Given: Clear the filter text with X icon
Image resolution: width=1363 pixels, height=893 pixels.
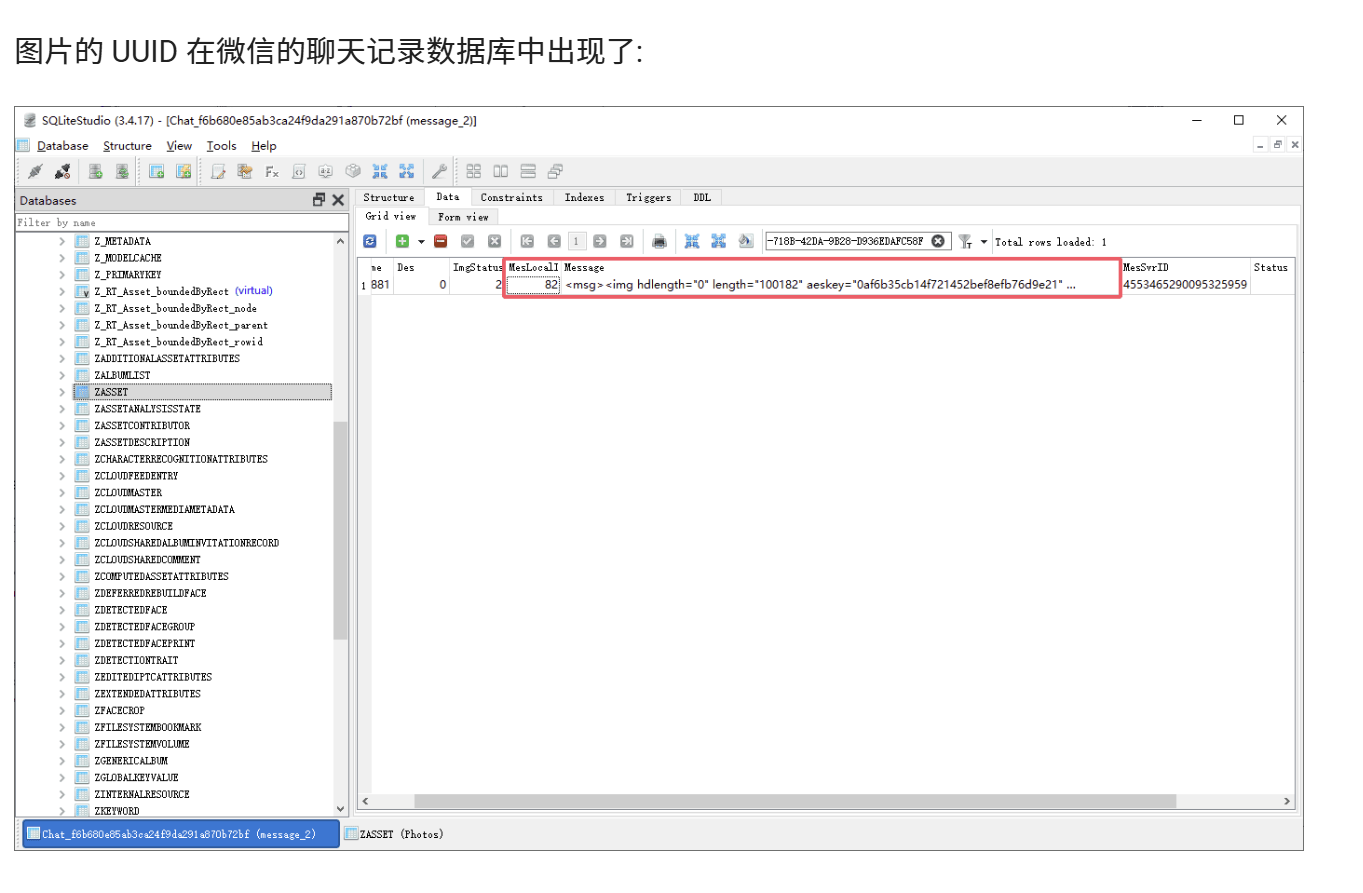Looking at the screenshot, I should (938, 241).
